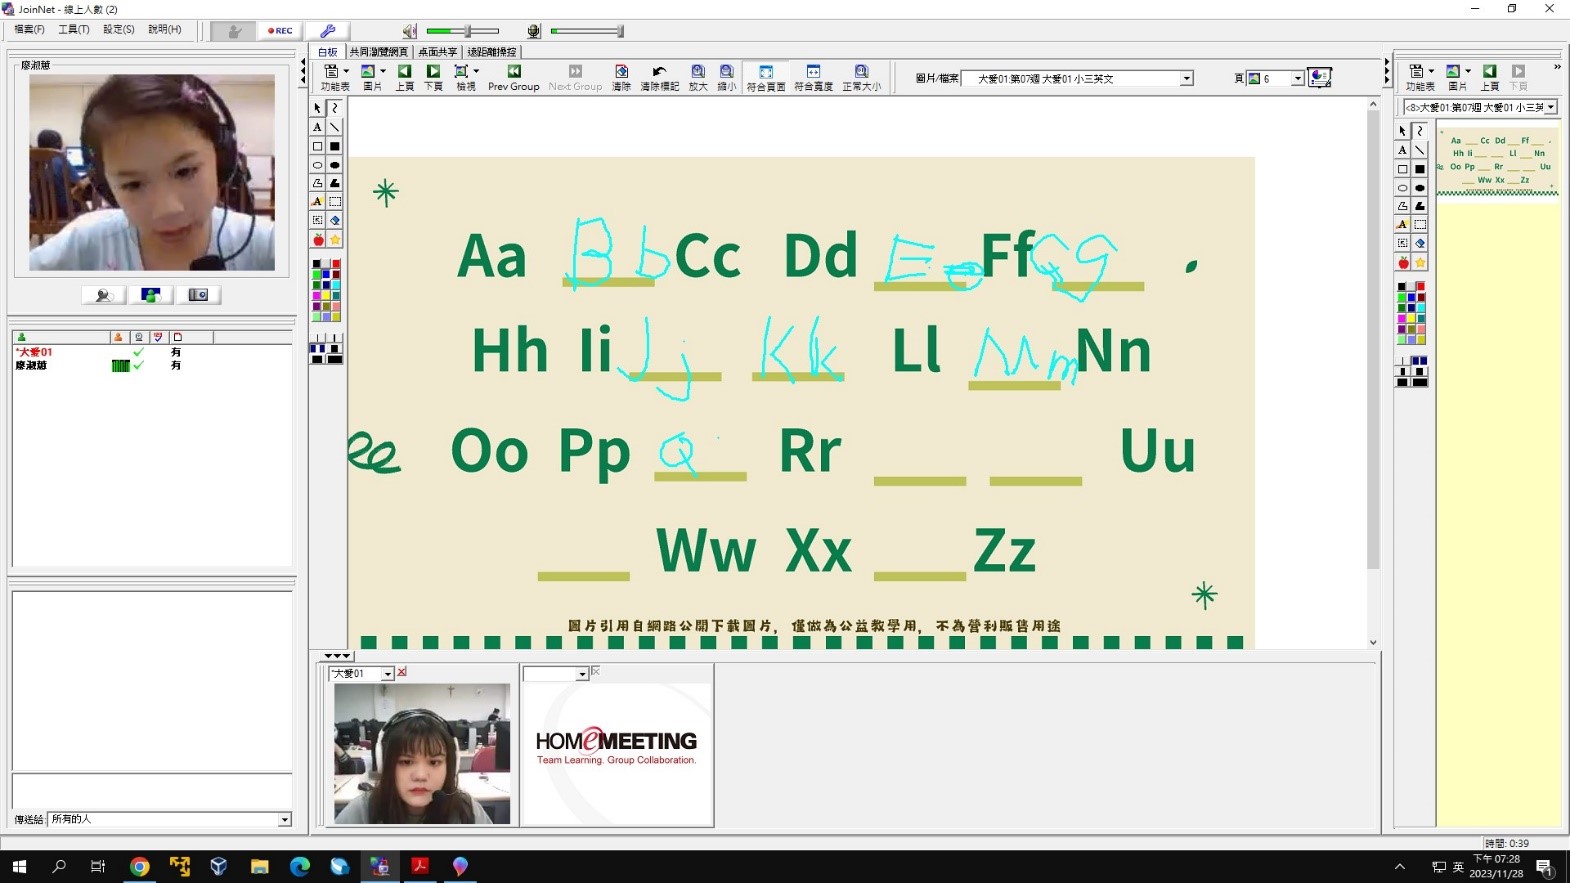This screenshot has width=1570, height=883.
Task: Click 符合寬度 fit-width button
Action: click(813, 77)
